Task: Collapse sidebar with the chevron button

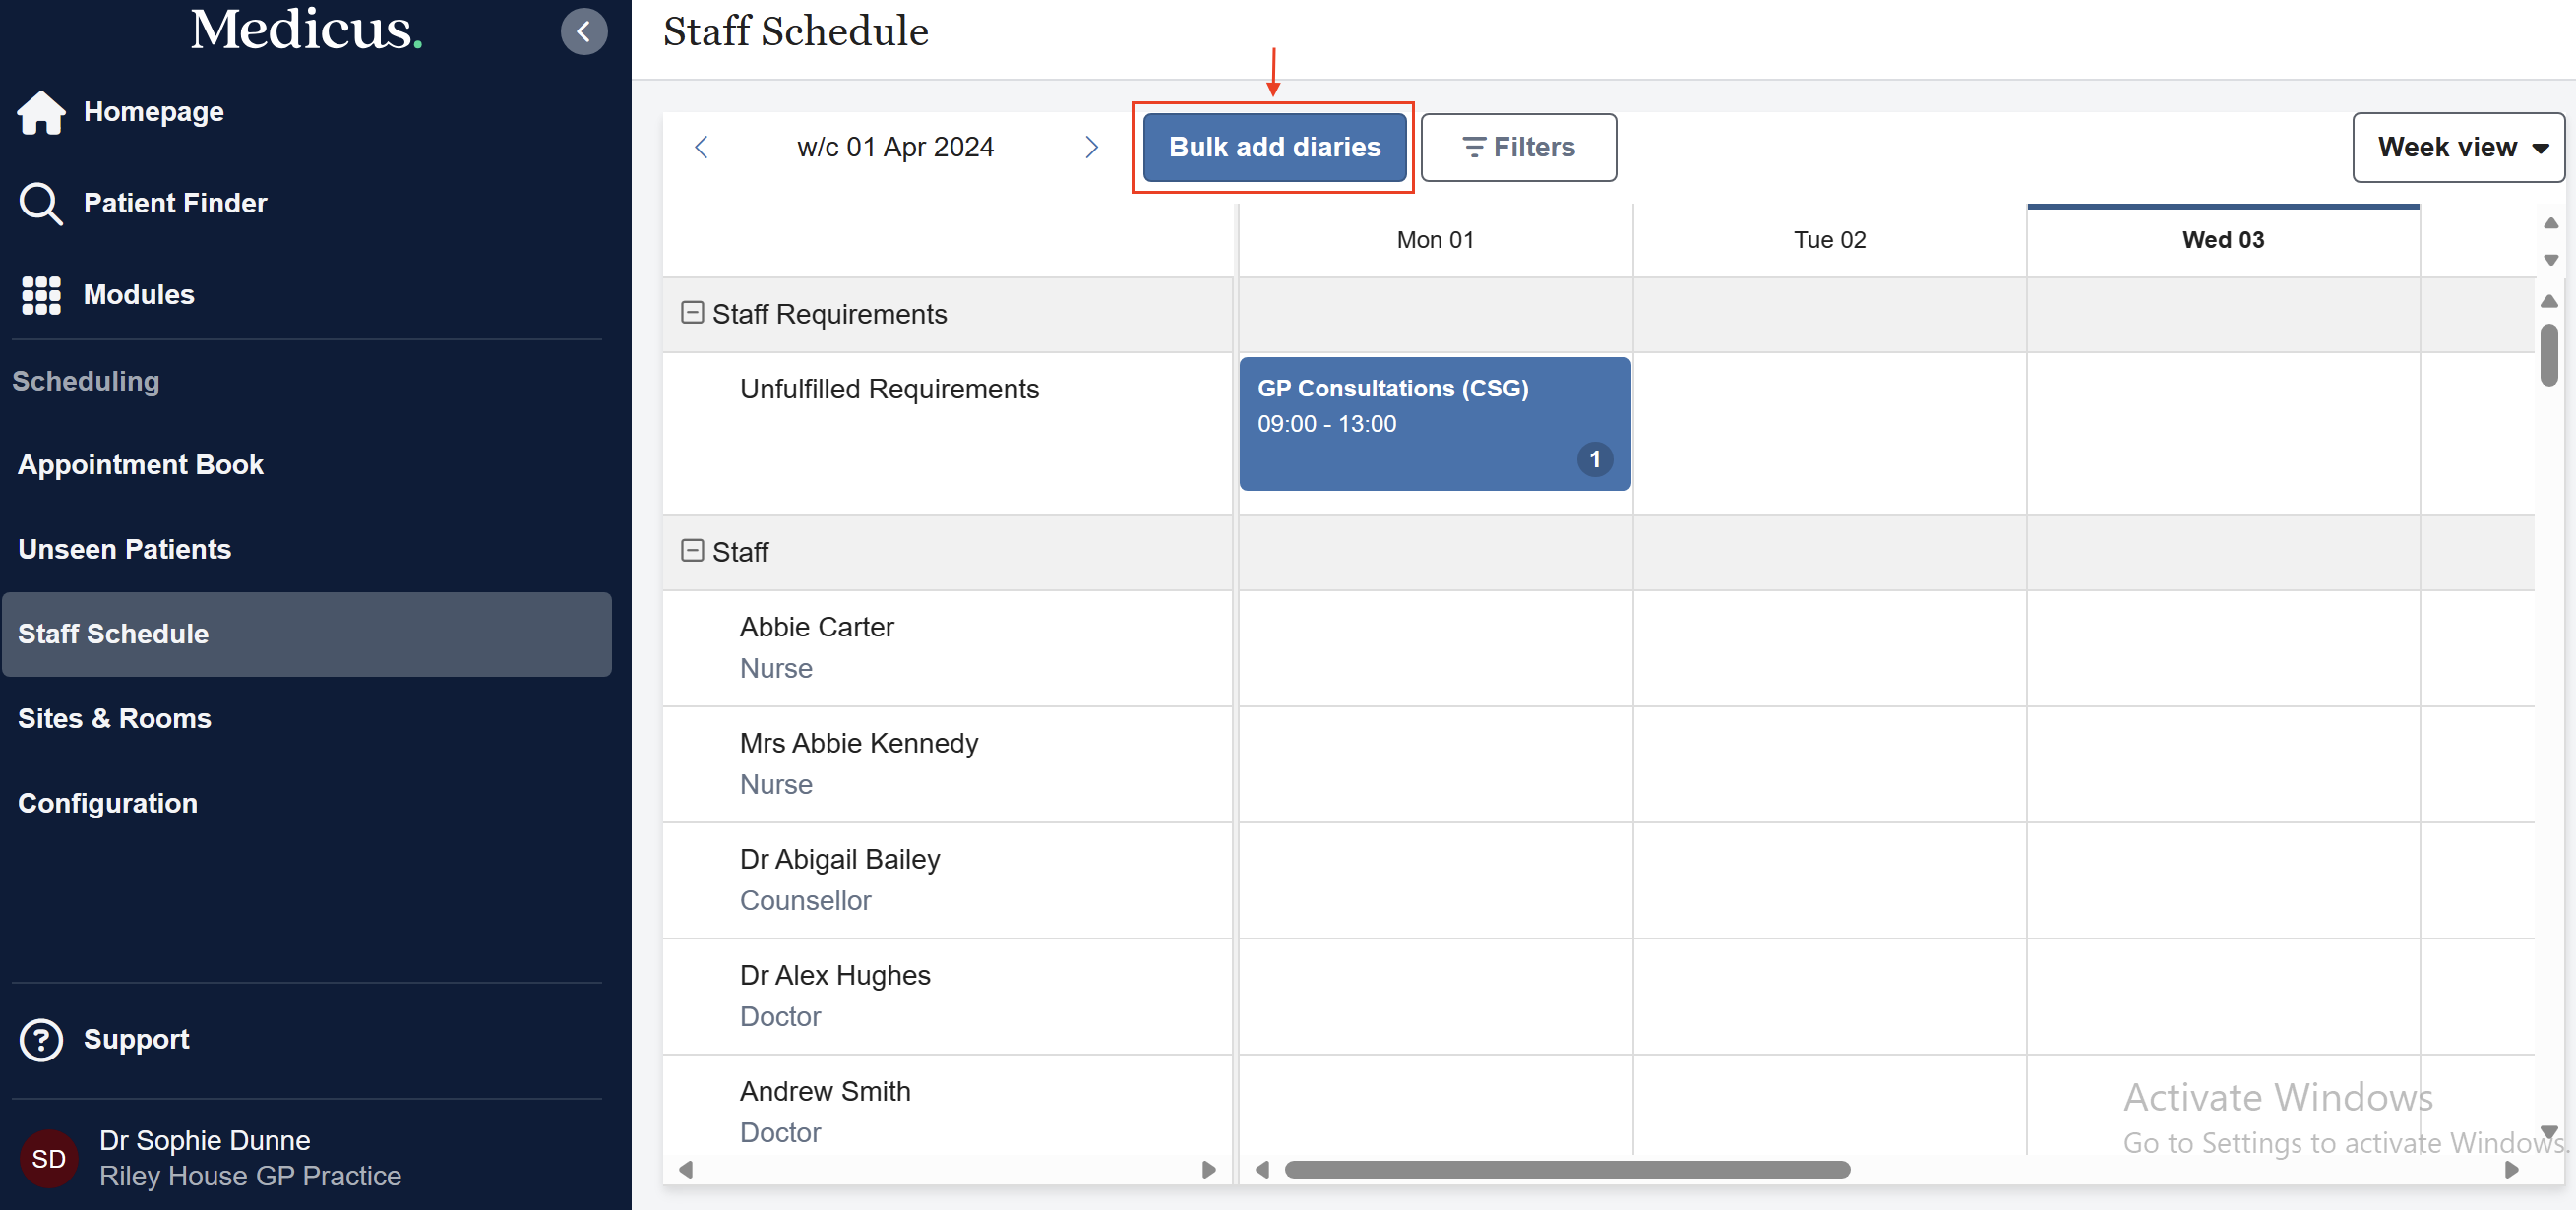Action: [584, 32]
